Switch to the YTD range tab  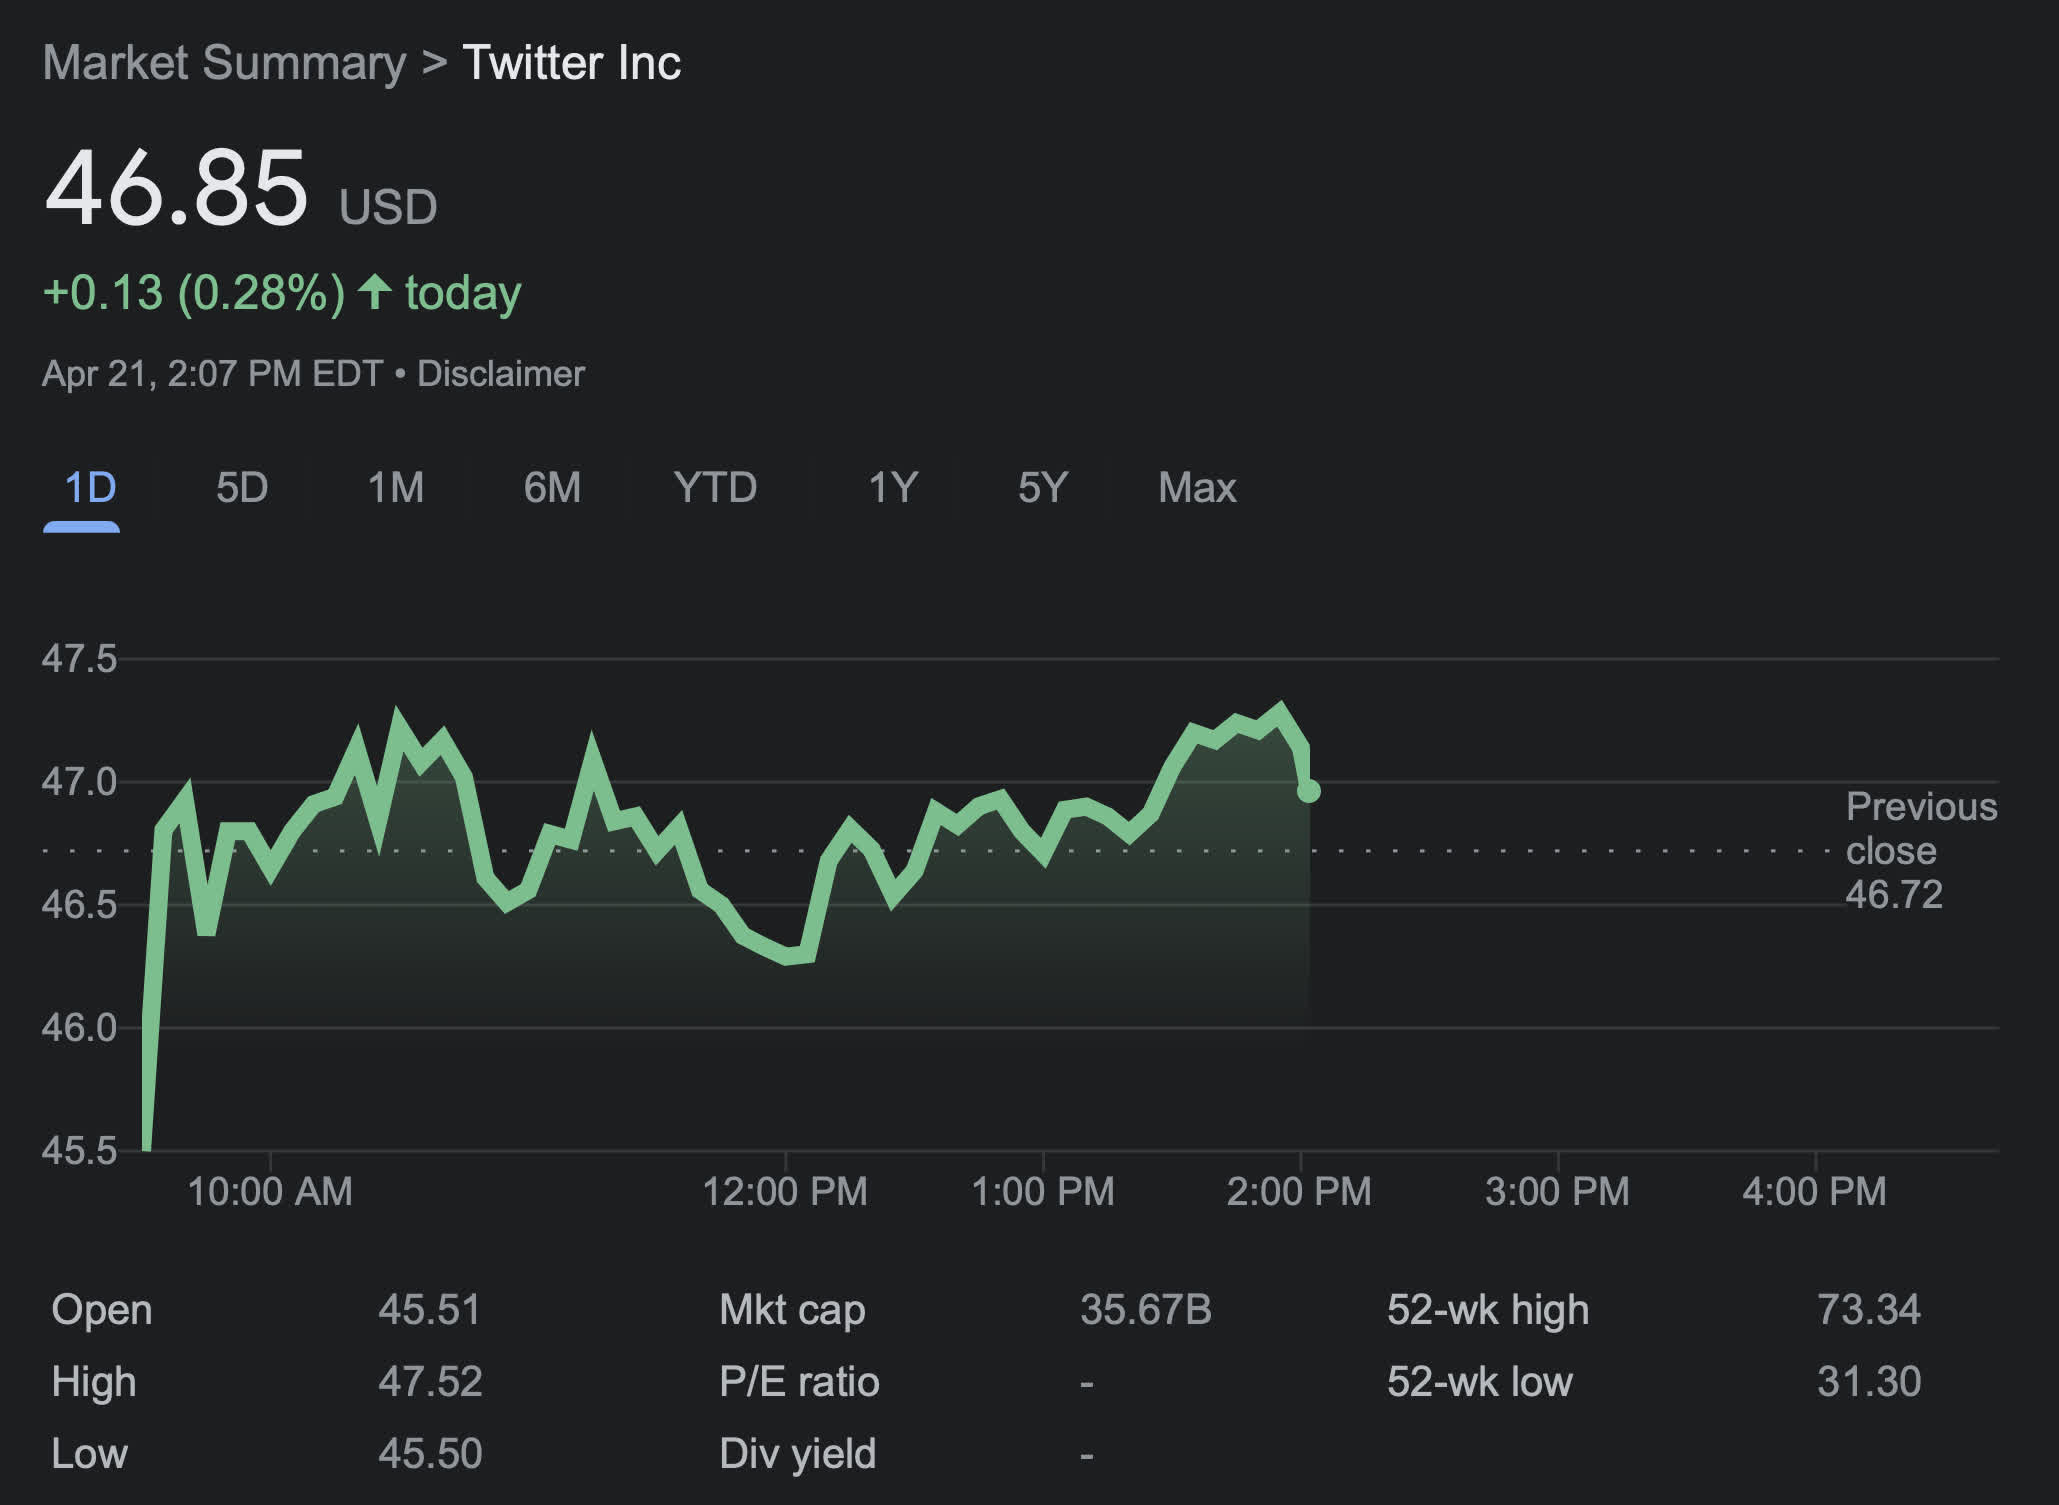tap(715, 488)
